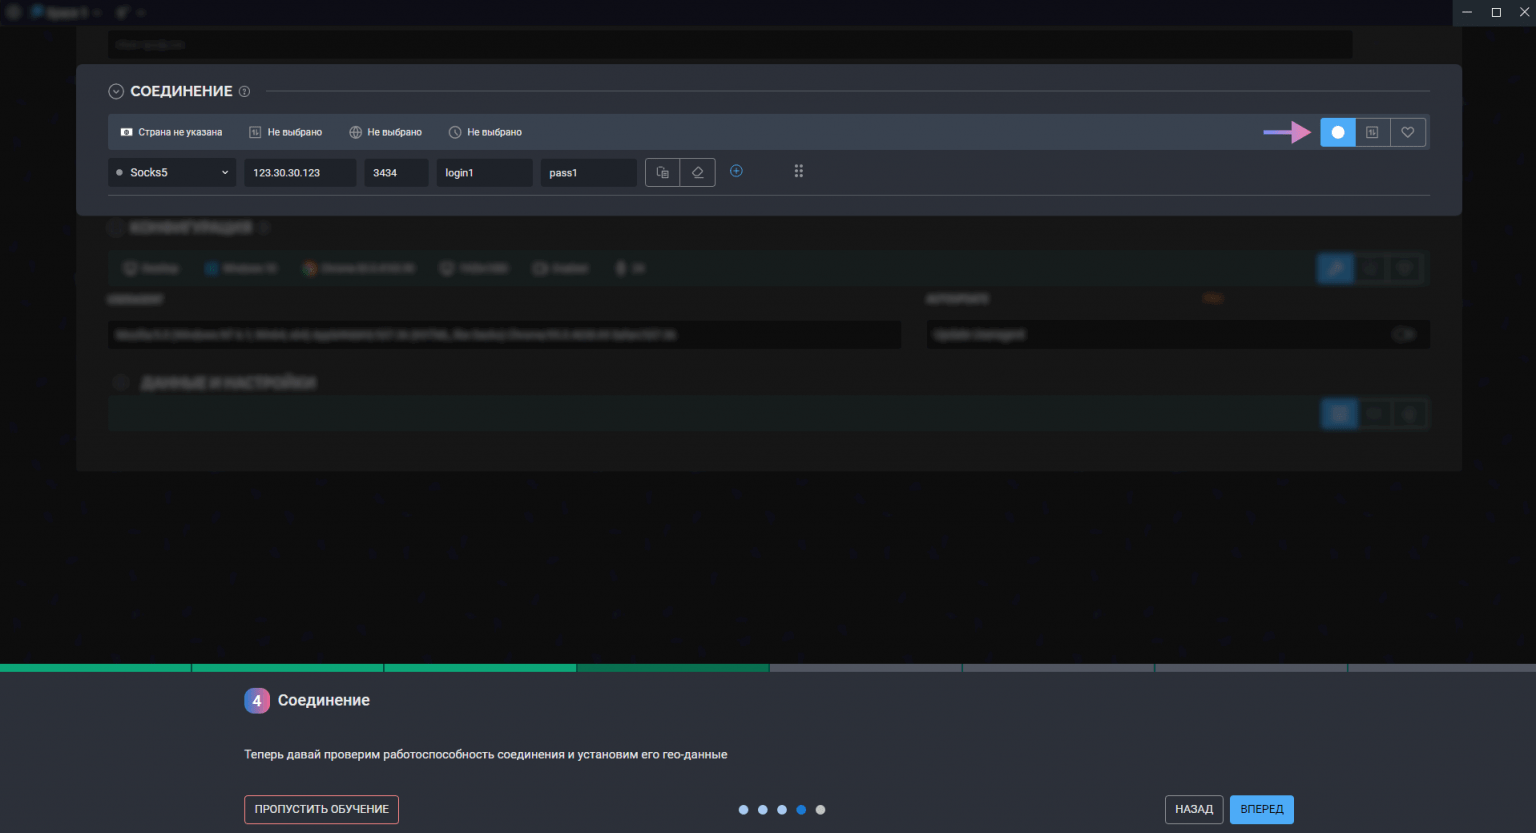Focus the login1 username field
Viewport: 1536px width, 833px height.
tap(484, 172)
